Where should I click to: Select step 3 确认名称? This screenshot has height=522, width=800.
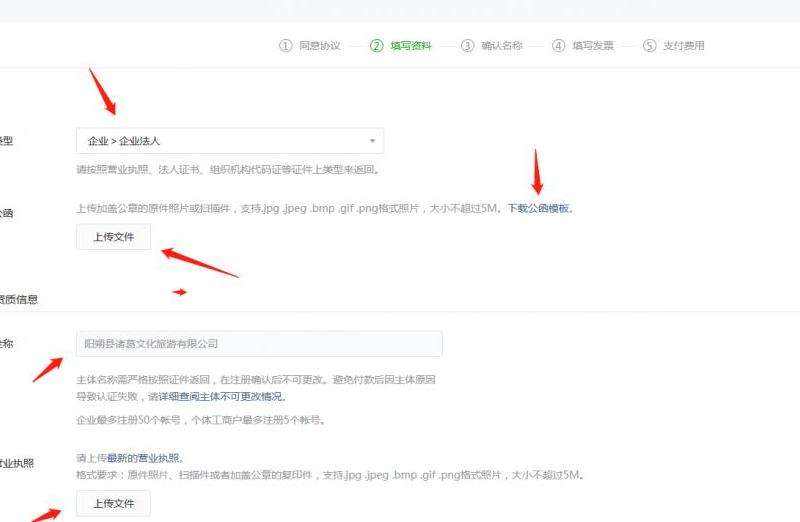coord(492,45)
